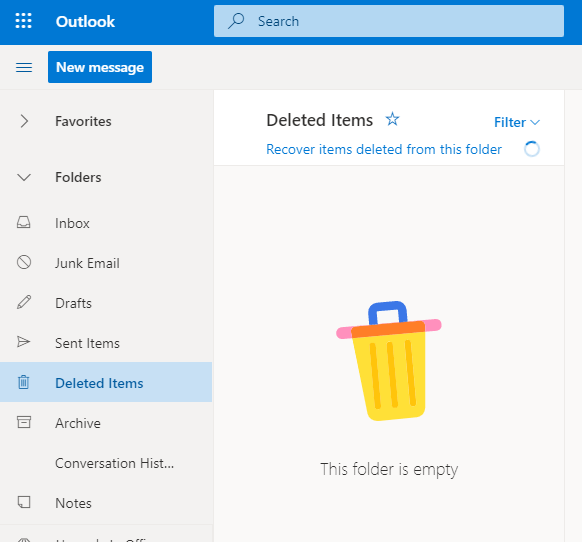This screenshot has height=542, width=582.
Task: Click the Drafts pencil icon
Action: coord(24,302)
